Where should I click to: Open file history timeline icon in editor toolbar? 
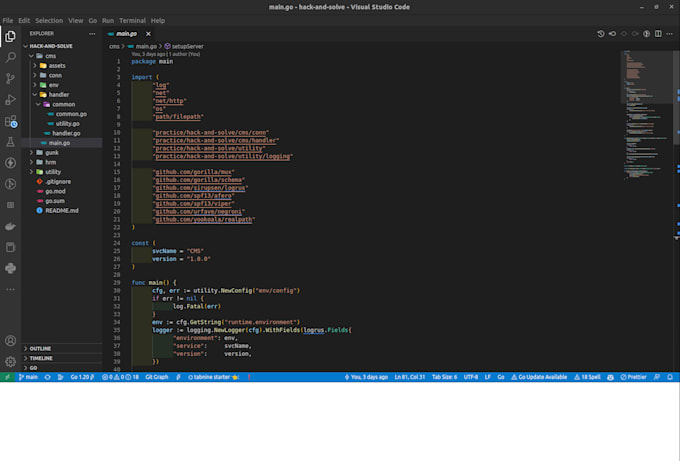click(x=601, y=34)
